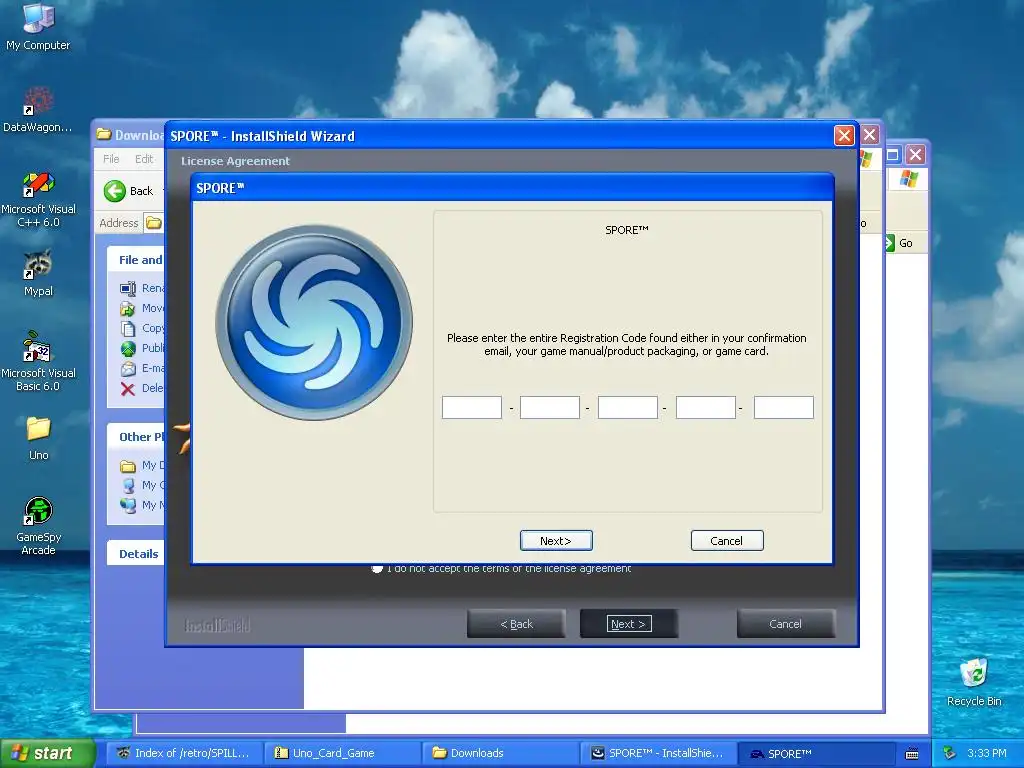Select 'I do not accept' license radio button

377,568
